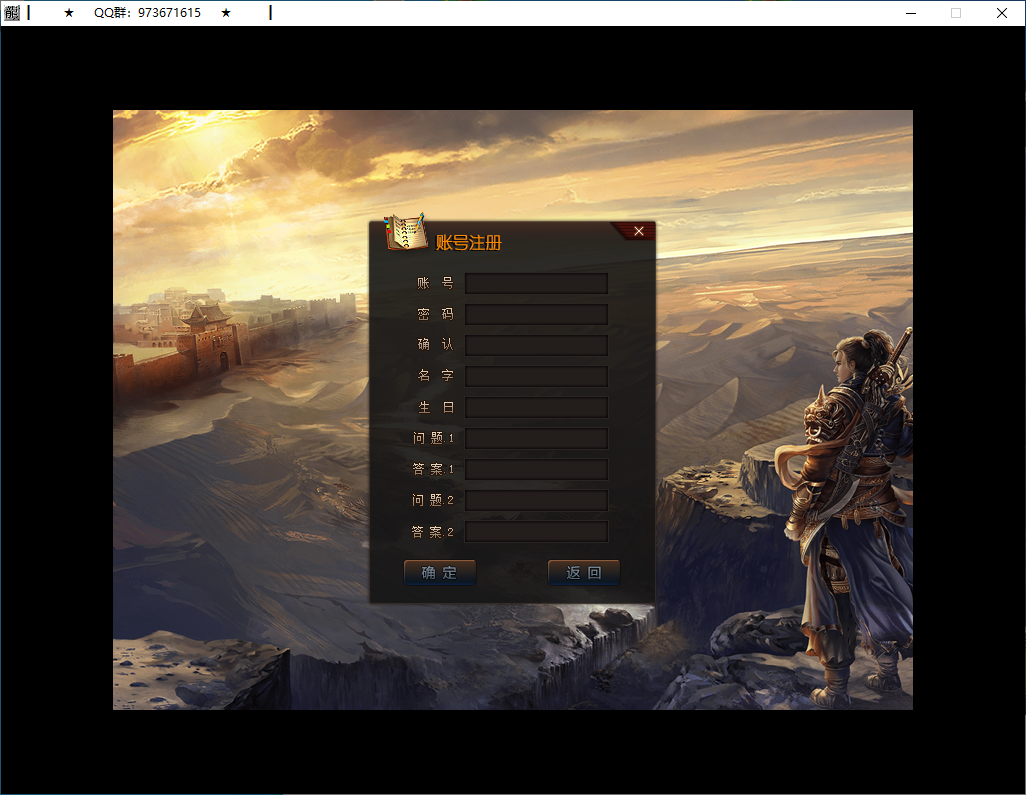Click the notebook icon beside 账号注册 title
Image resolution: width=1026 pixels, height=795 pixels.
(404, 232)
